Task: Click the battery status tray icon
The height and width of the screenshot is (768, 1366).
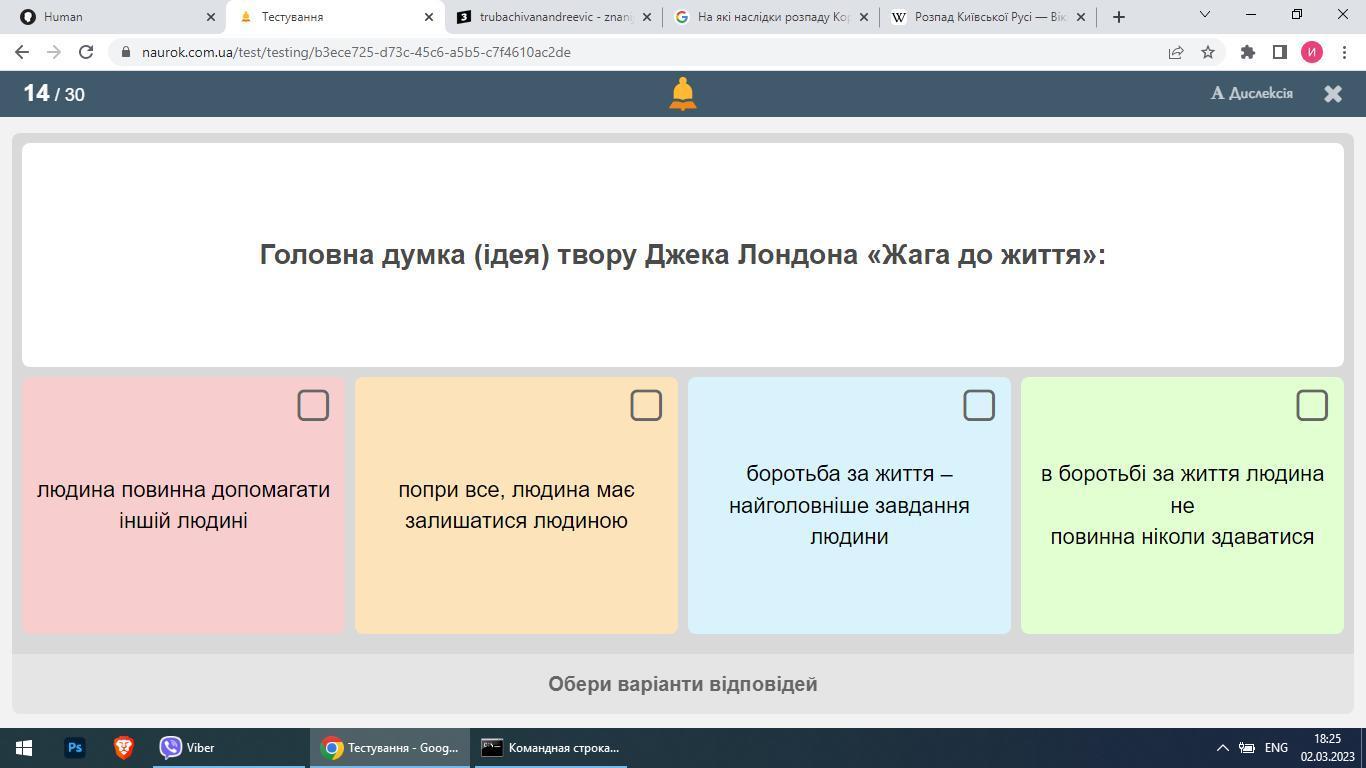Action: [x=1247, y=748]
